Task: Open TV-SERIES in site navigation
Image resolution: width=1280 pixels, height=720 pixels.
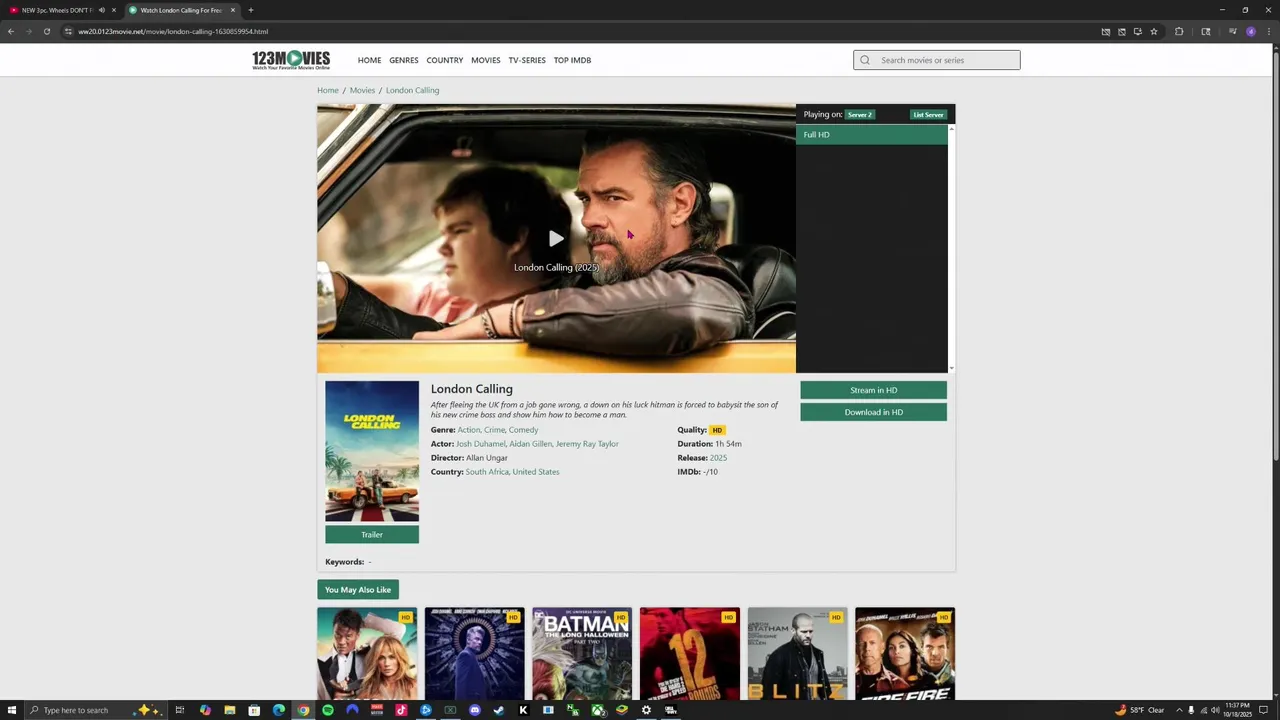Action: (x=527, y=60)
